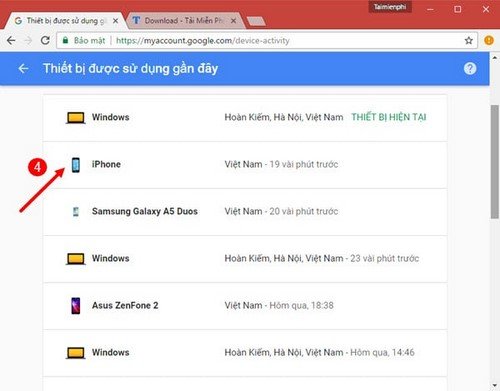Viewport: 500px width, 391px height.
Task: Click the iPhone device icon
Action: click(76, 165)
